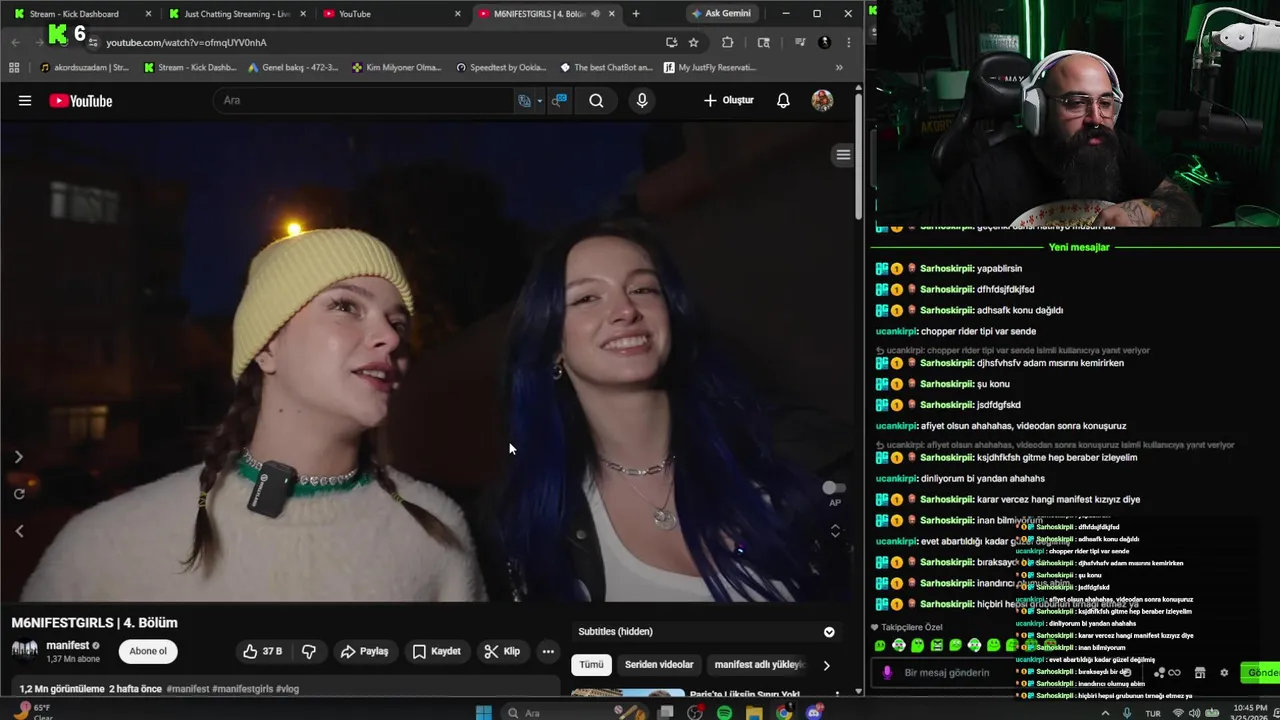The height and width of the screenshot is (720, 1280).
Task: Switch to Stream - Kick Dashboard tab
Action: pos(82,14)
